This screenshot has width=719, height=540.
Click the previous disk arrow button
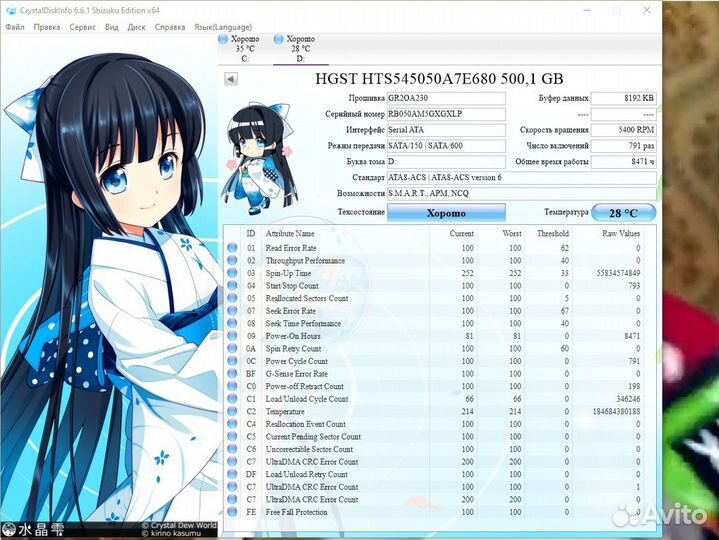point(231,79)
